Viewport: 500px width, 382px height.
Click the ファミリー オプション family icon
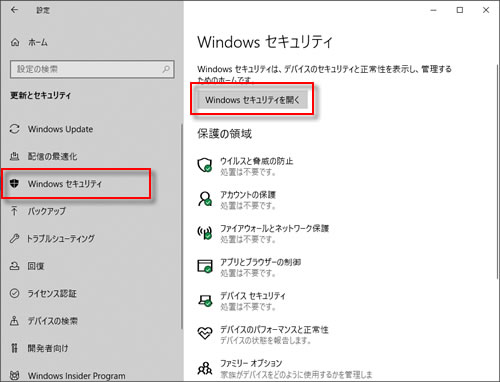pyautogui.click(x=205, y=368)
